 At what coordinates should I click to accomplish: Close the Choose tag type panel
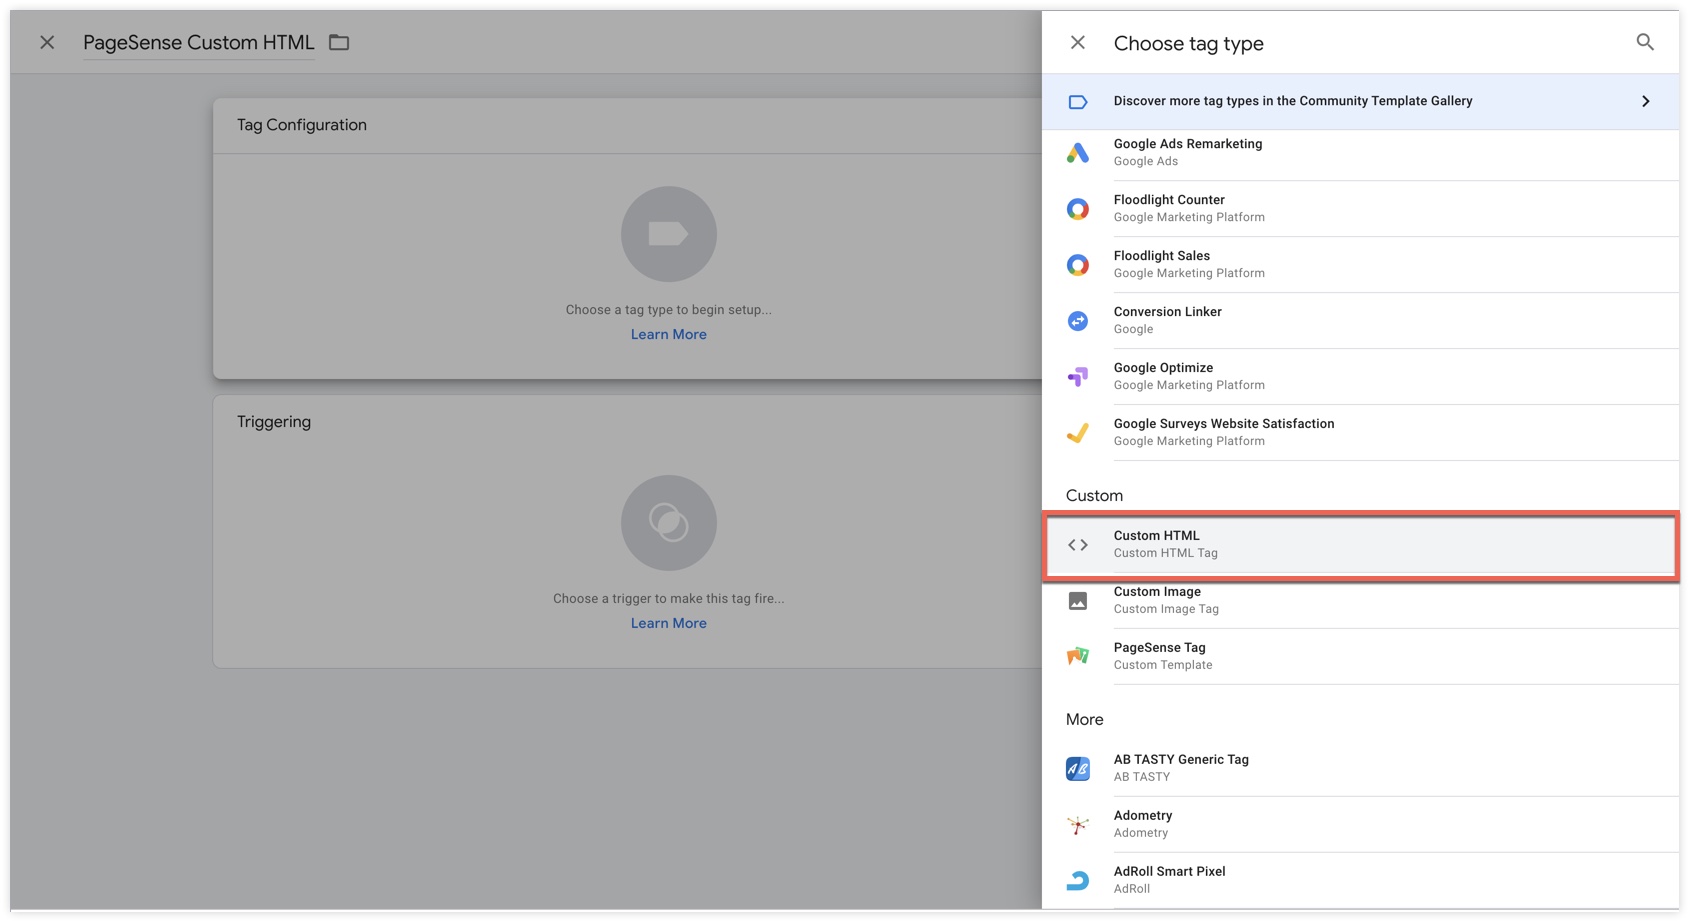click(1077, 42)
